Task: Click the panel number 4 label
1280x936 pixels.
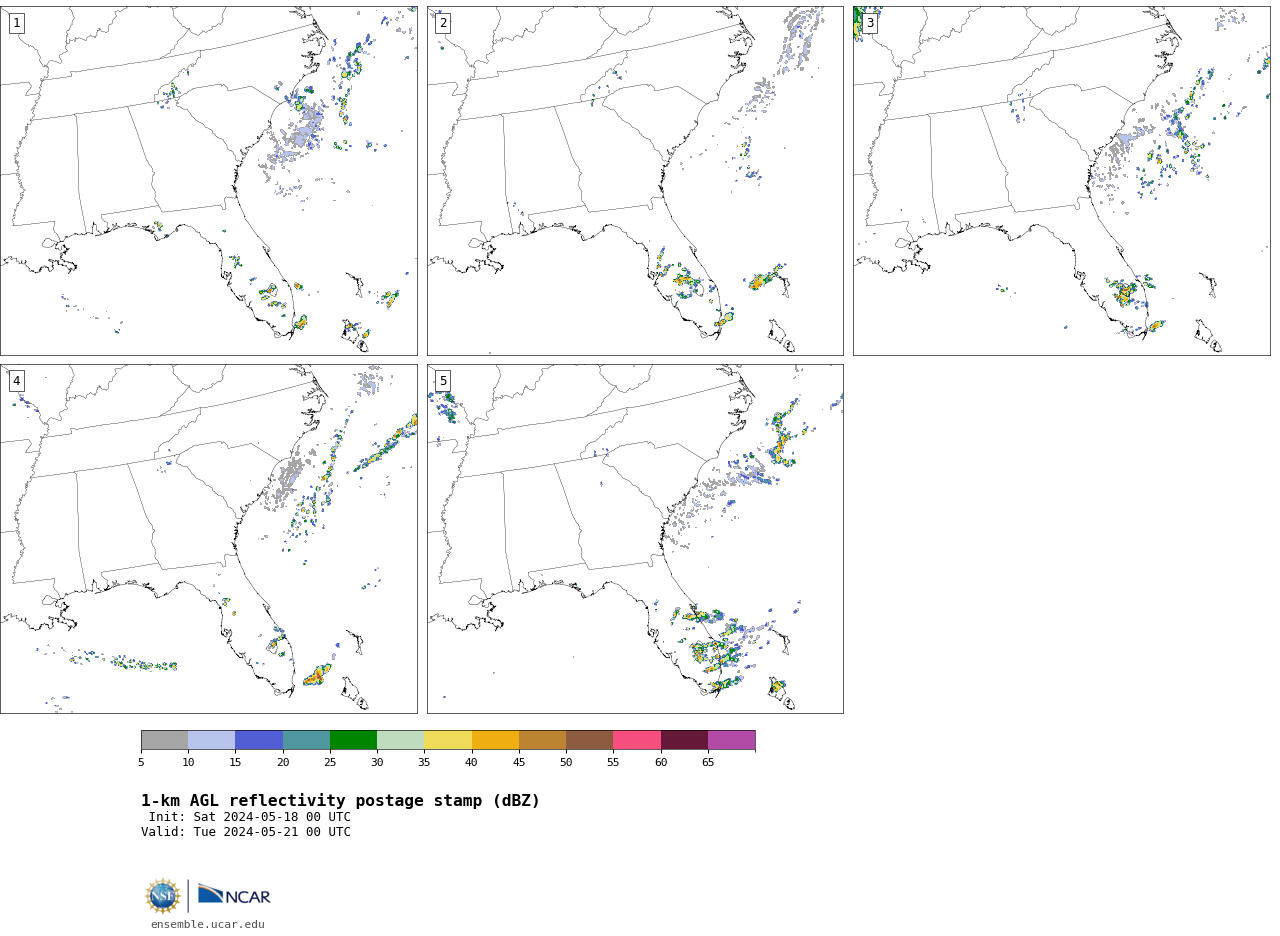Action: click(16, 381)
